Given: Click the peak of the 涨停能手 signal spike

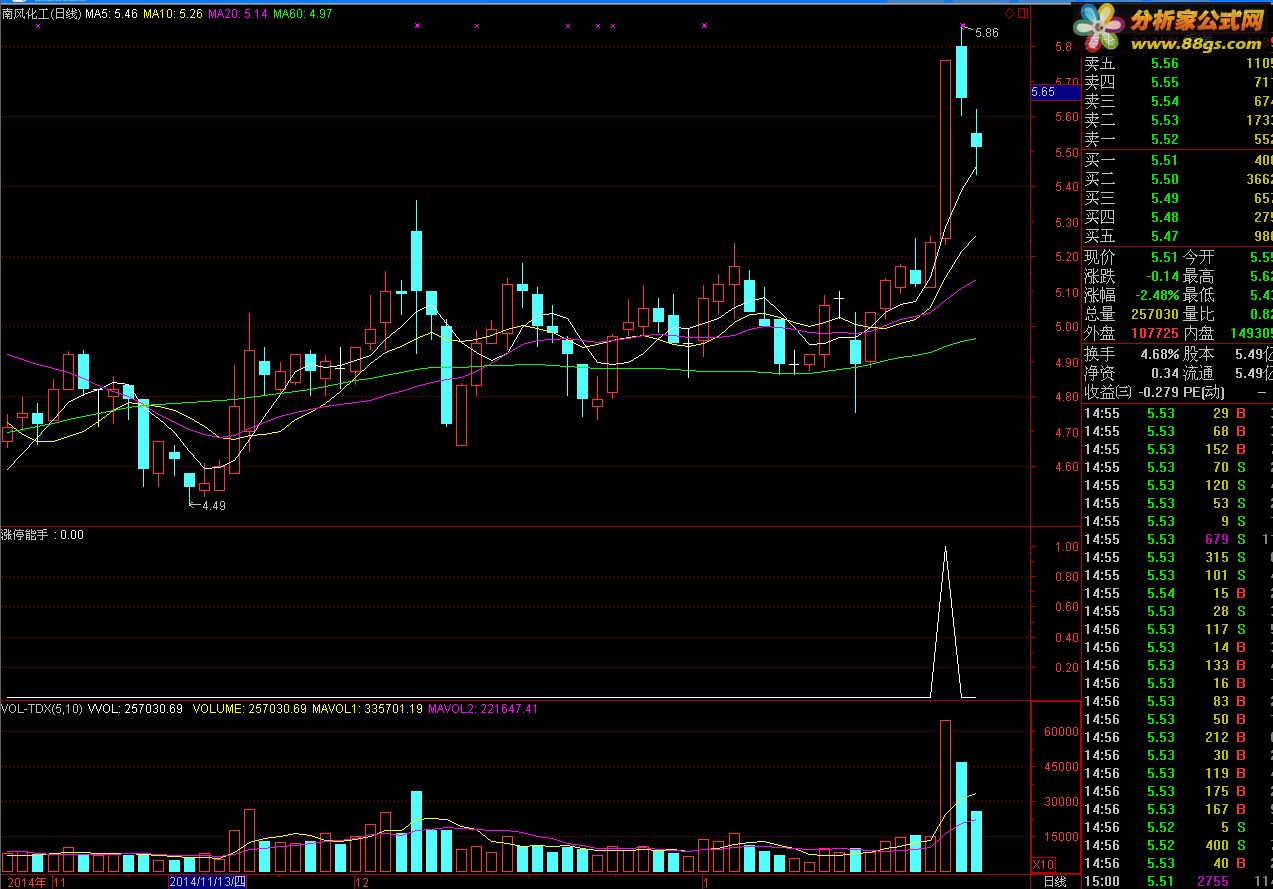Looking at the screenshot, I should point(945,549).
